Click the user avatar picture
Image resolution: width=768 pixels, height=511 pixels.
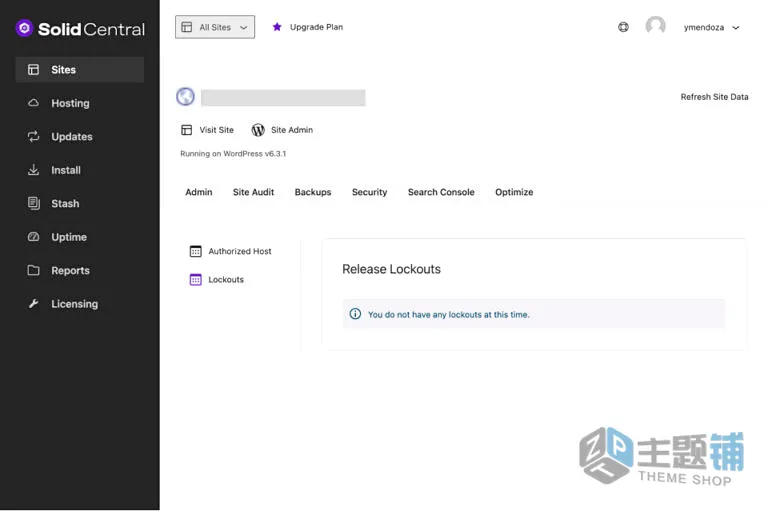[655, 26]
